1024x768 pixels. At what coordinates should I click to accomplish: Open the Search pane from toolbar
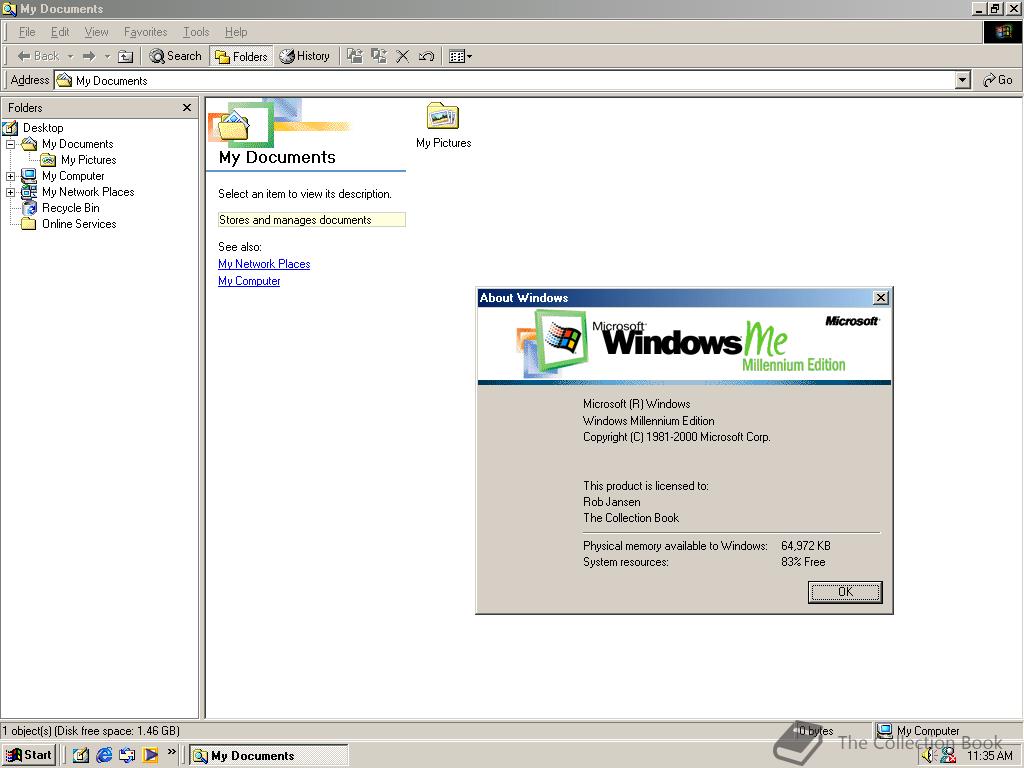(175, 56)
